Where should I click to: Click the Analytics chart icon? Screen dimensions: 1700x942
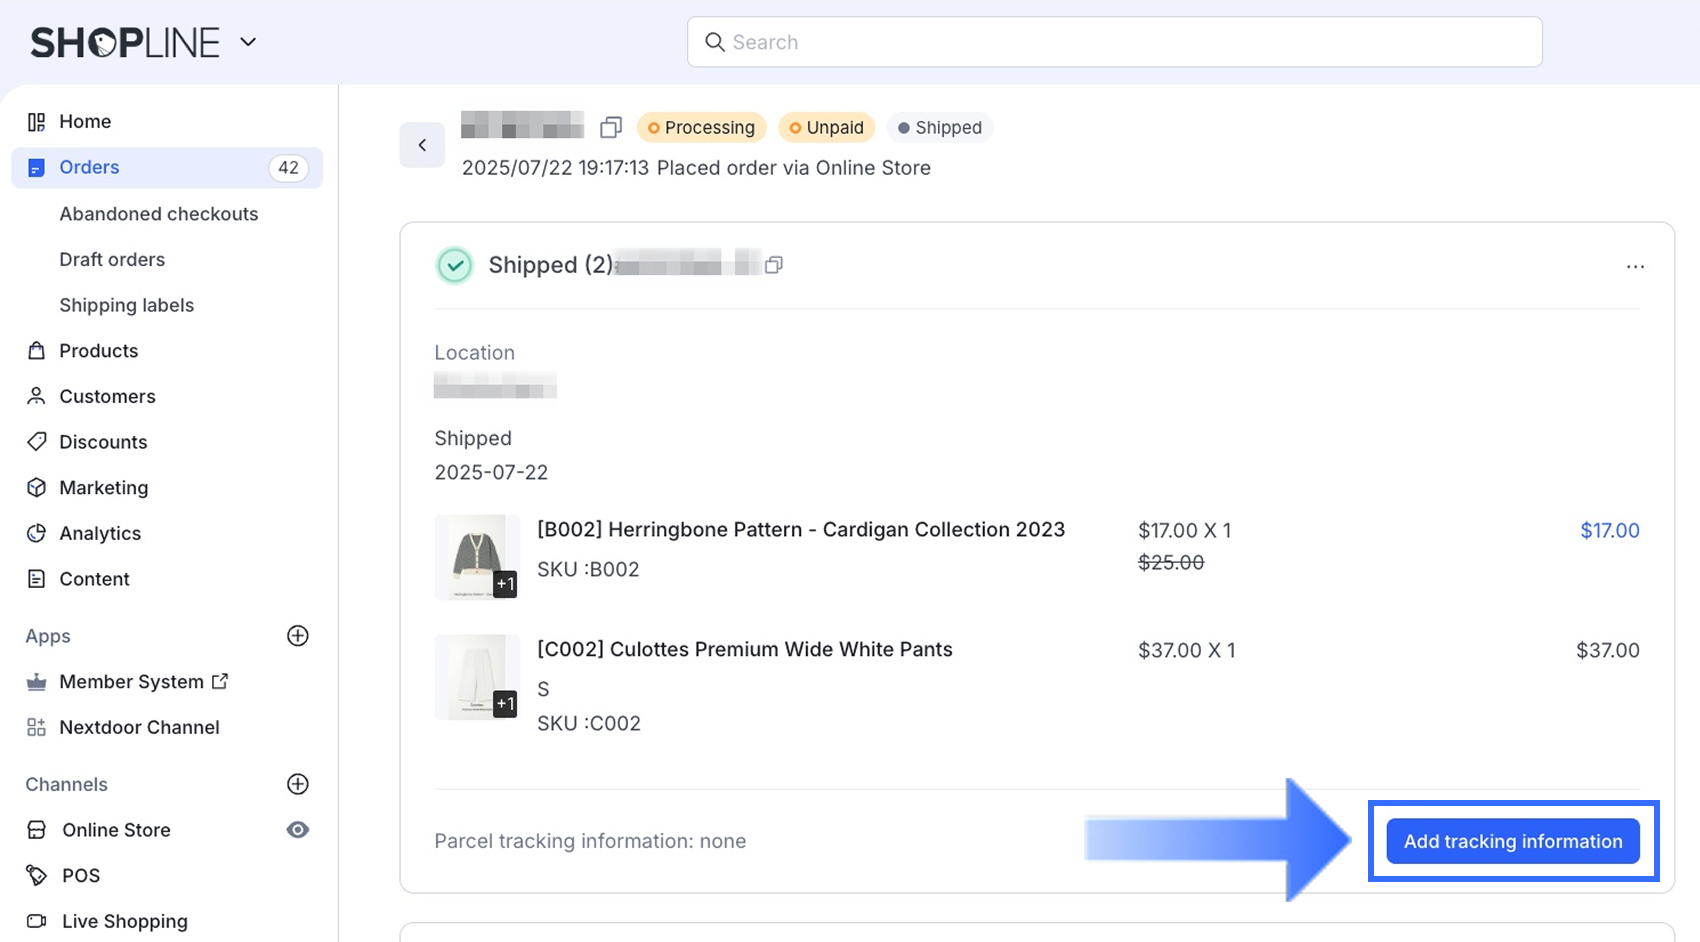point(36,533)
